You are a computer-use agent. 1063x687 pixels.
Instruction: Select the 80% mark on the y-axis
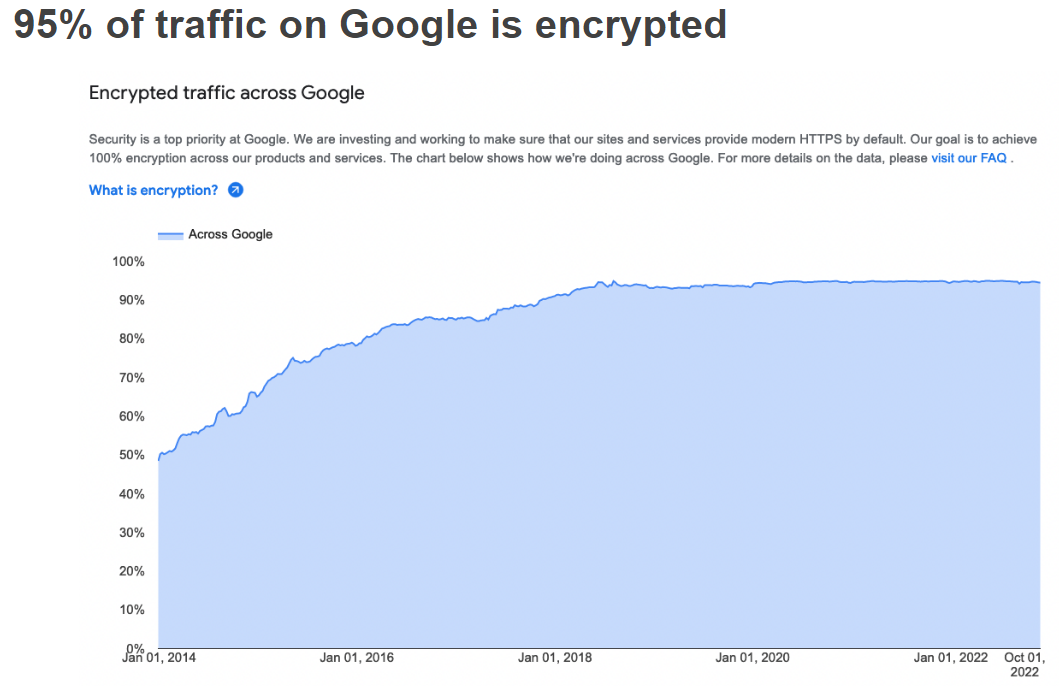(130, 339)
